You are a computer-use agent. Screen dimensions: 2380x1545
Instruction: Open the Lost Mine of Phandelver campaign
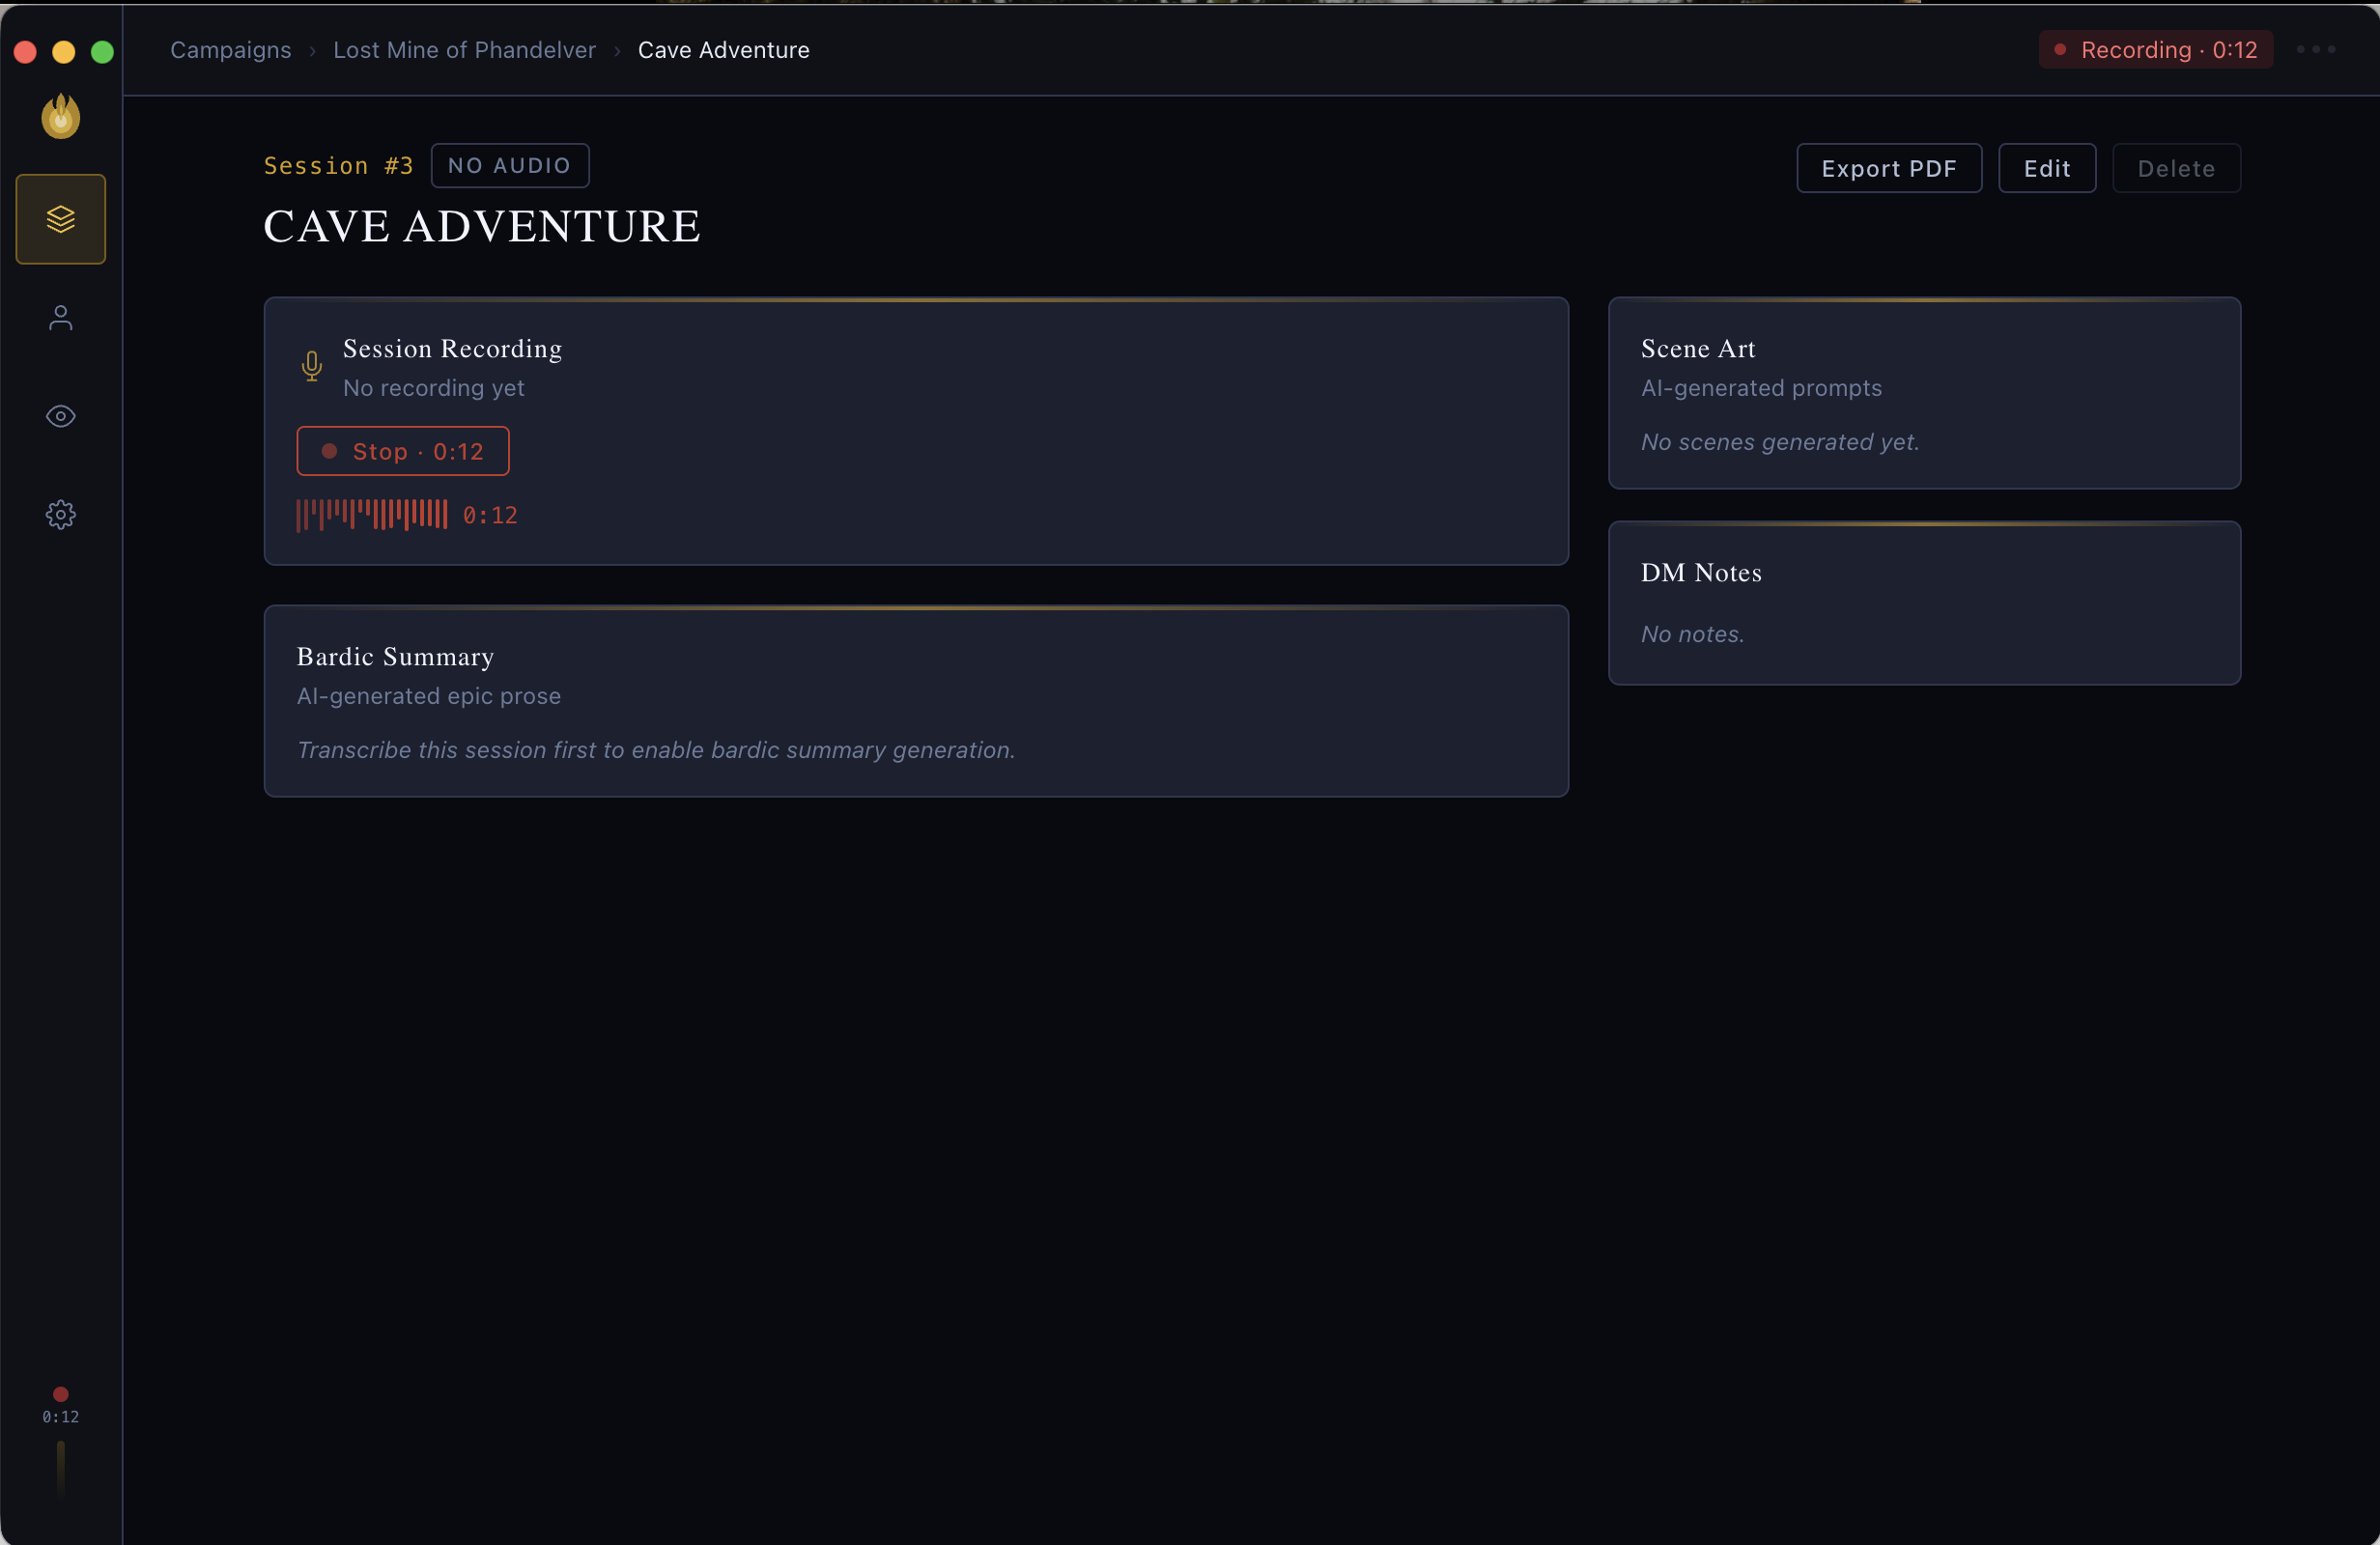click(464, 49)
